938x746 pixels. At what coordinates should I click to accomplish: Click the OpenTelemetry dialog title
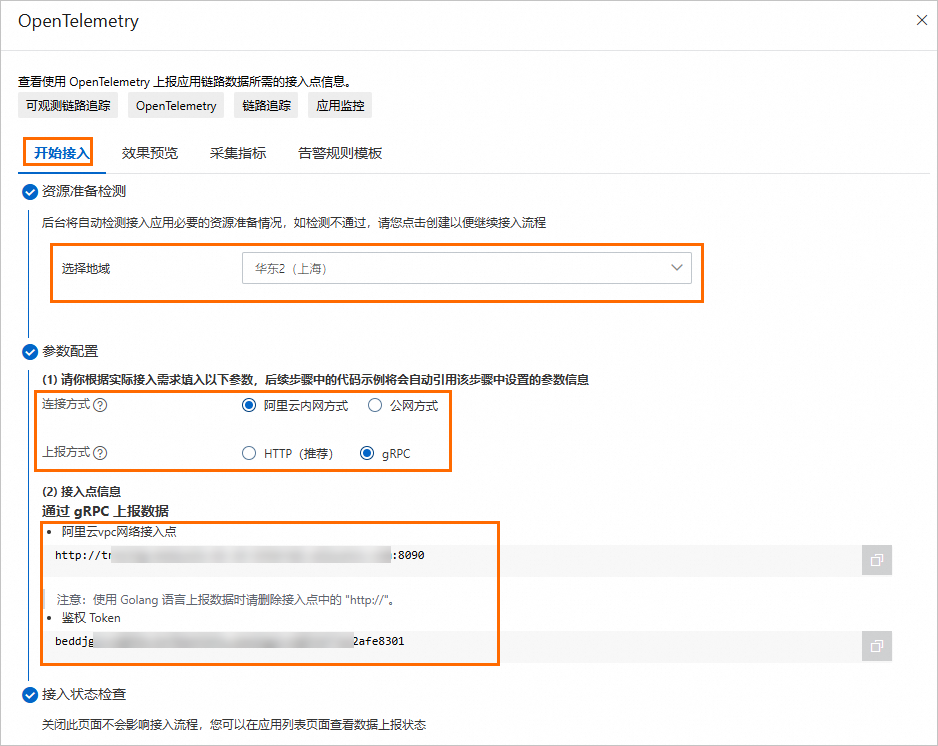tap(78, 21)
